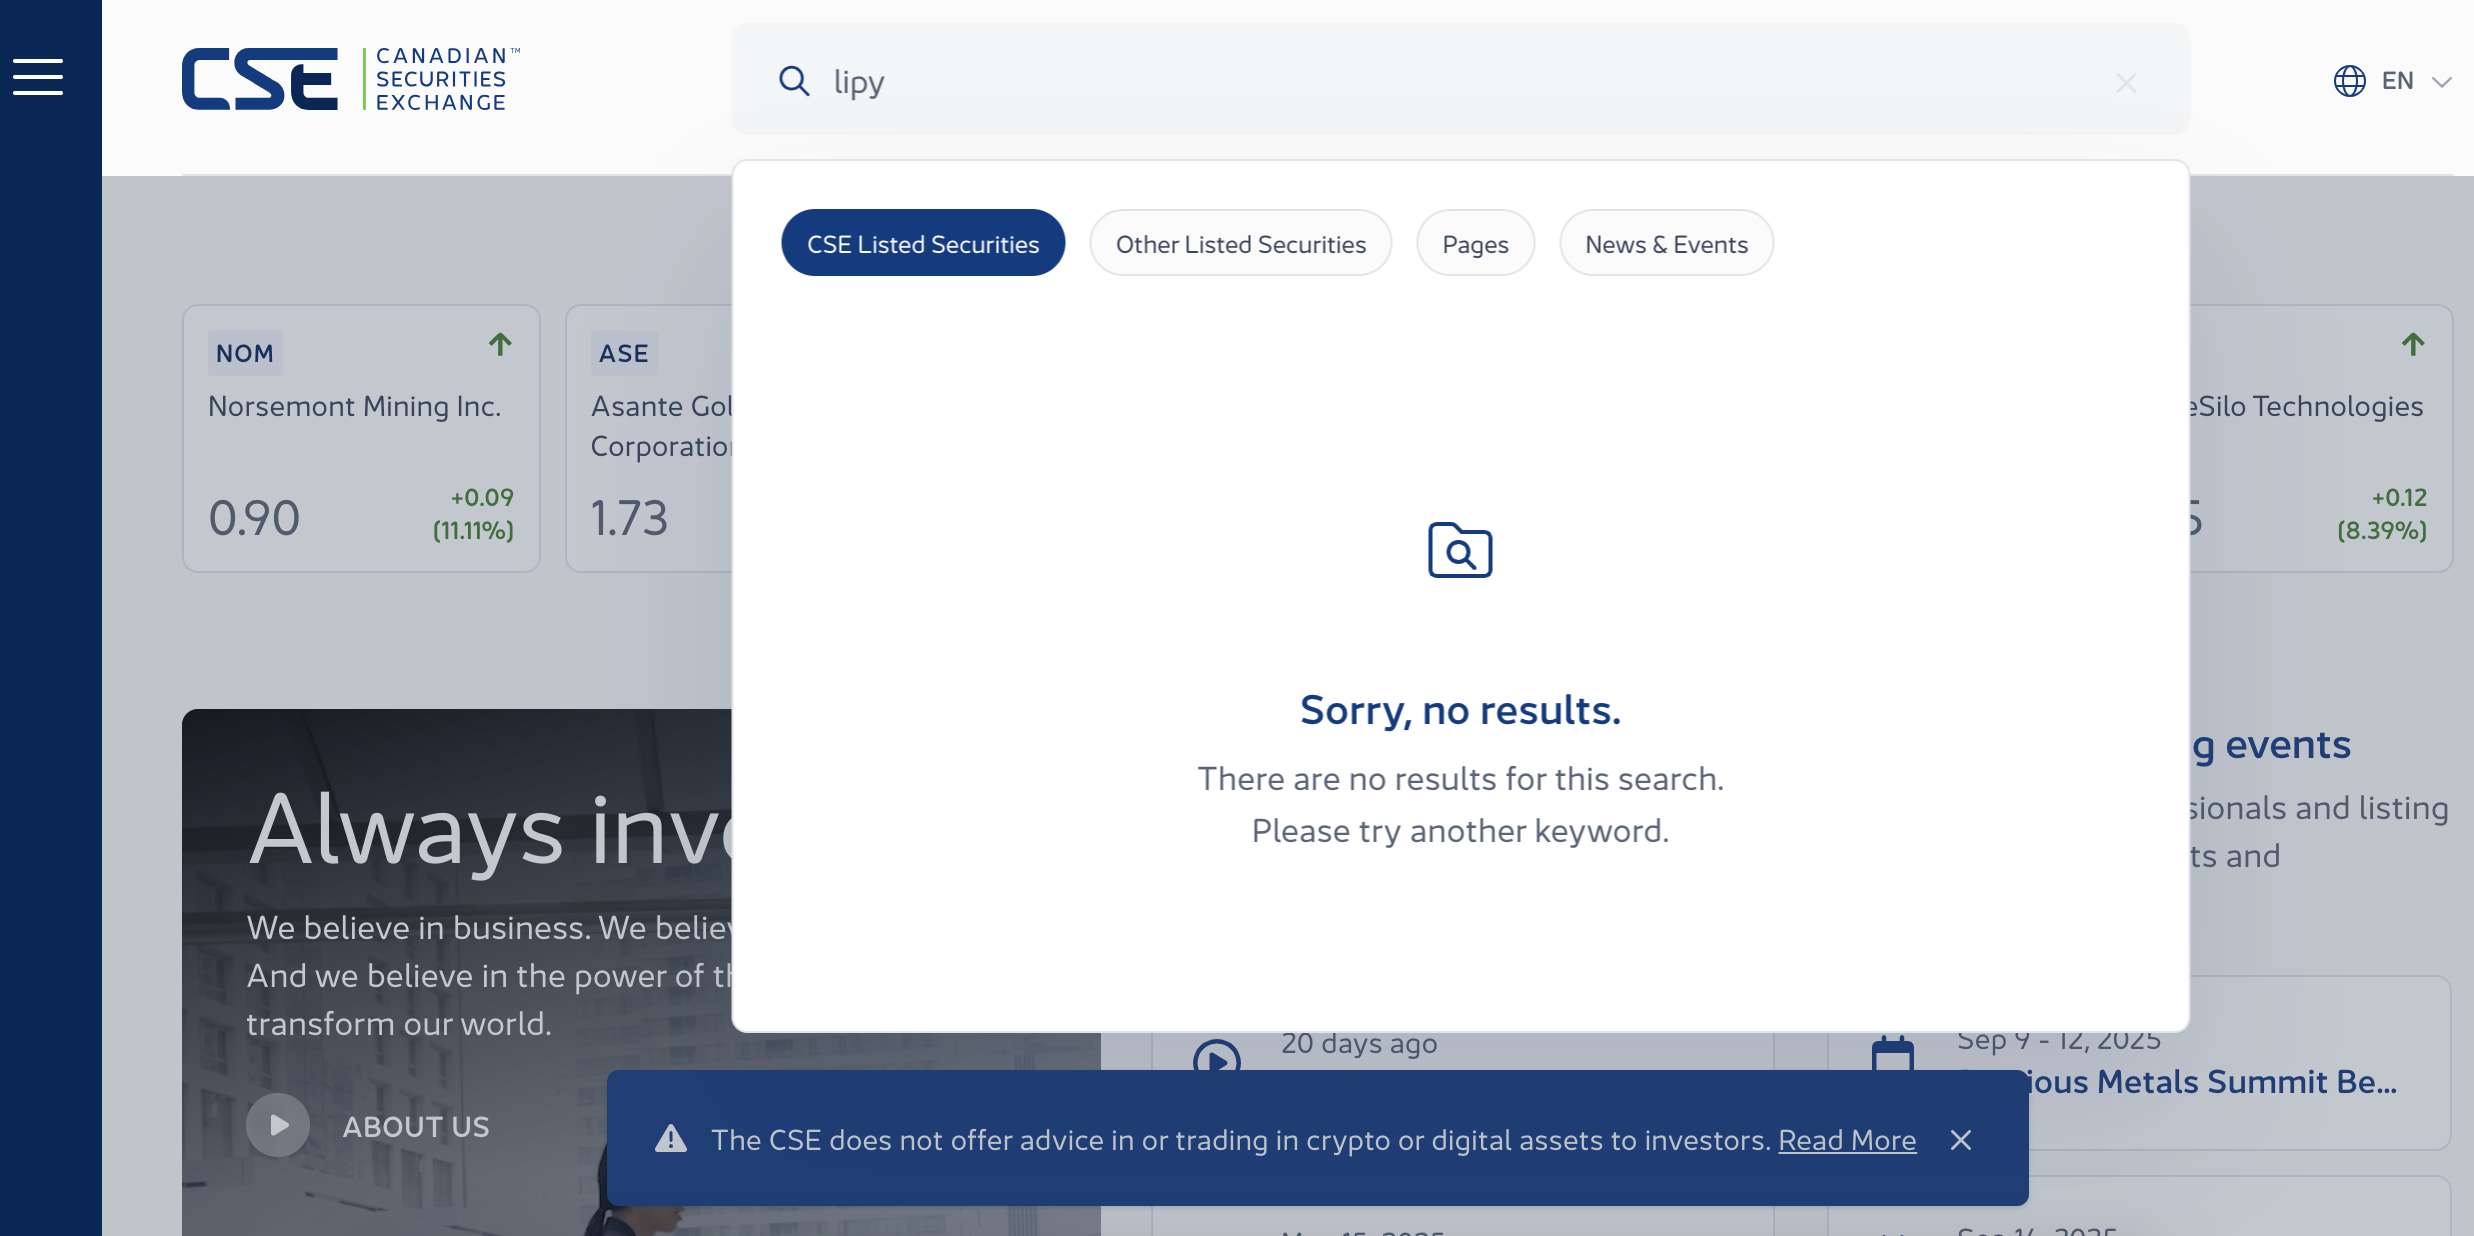Open the Read More link
This screenshot has width=2474, height=1236.
(1846, 1140)
